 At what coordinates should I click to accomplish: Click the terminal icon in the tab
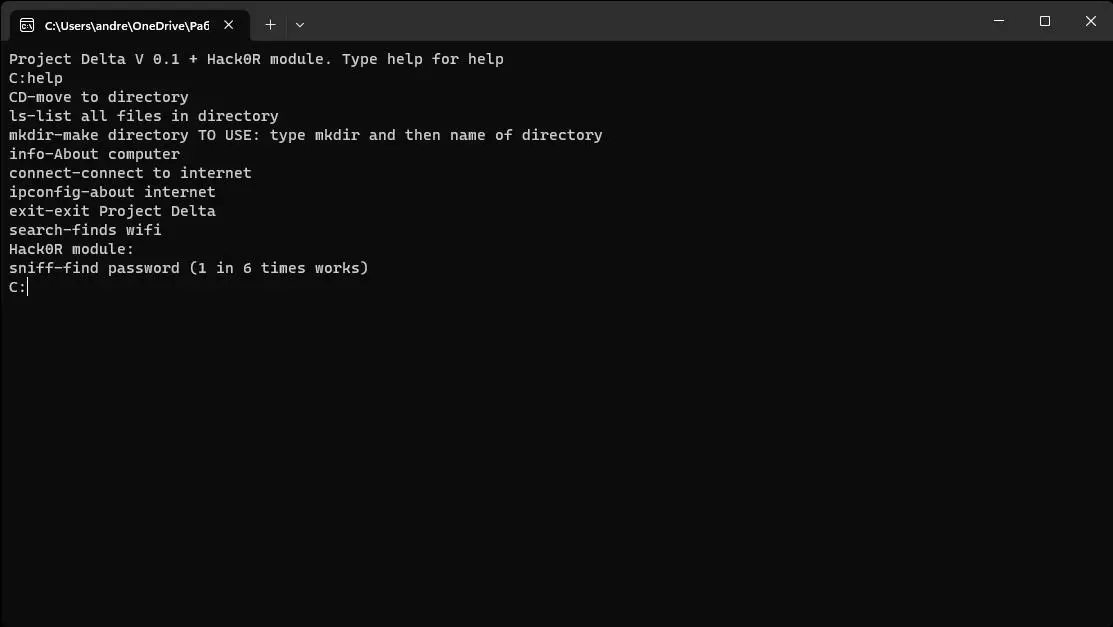click(27, 25)
